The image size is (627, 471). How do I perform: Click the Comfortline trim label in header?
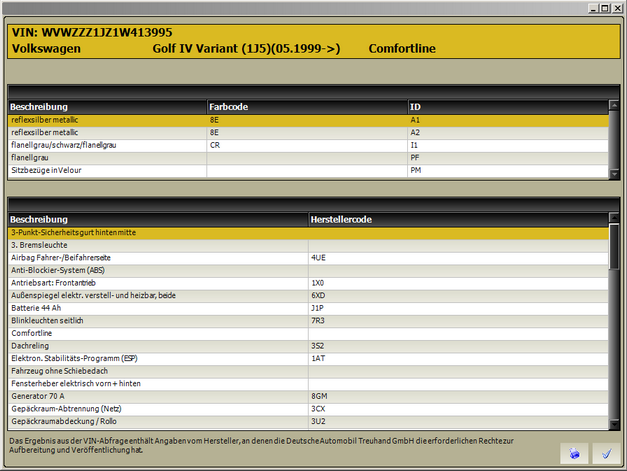[x=402, y=49]
